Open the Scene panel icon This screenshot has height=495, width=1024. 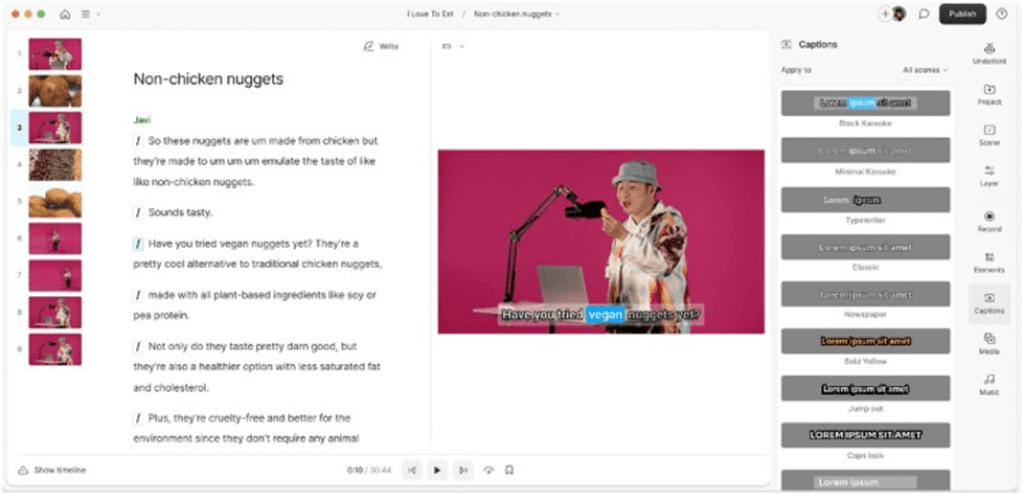coord(989,135)
